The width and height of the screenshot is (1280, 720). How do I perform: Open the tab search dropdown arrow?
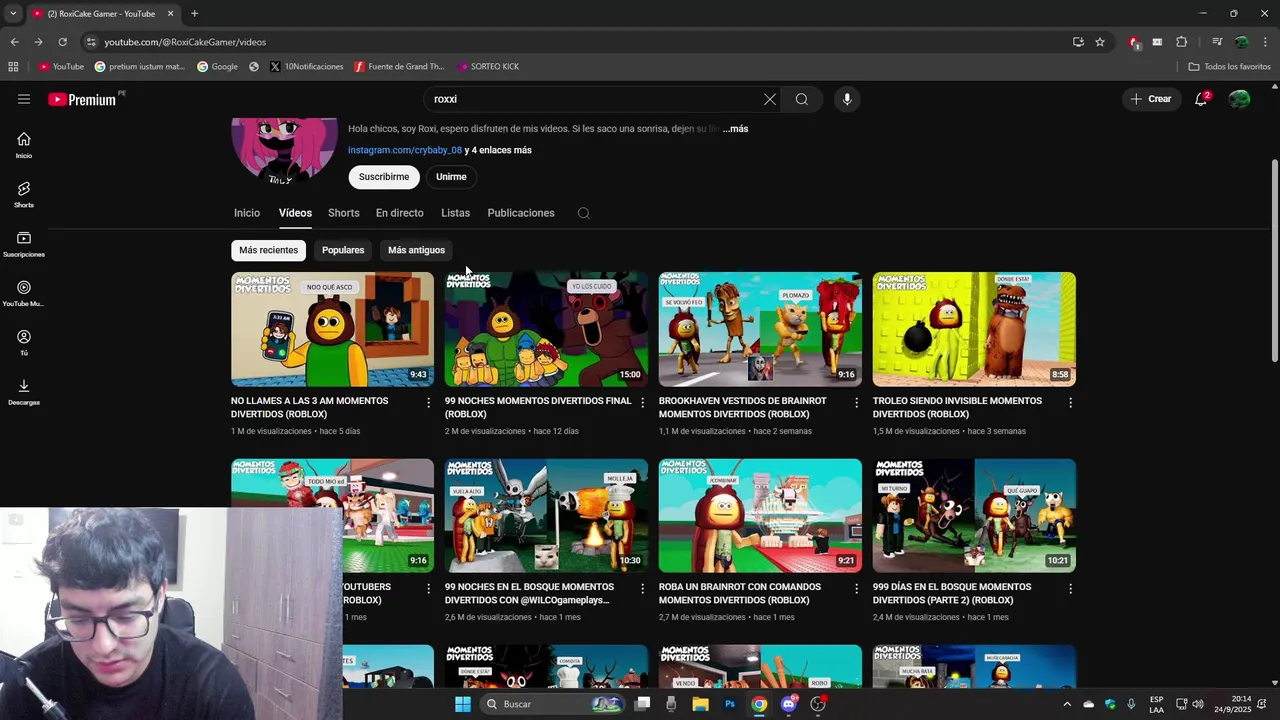(12, 14)
